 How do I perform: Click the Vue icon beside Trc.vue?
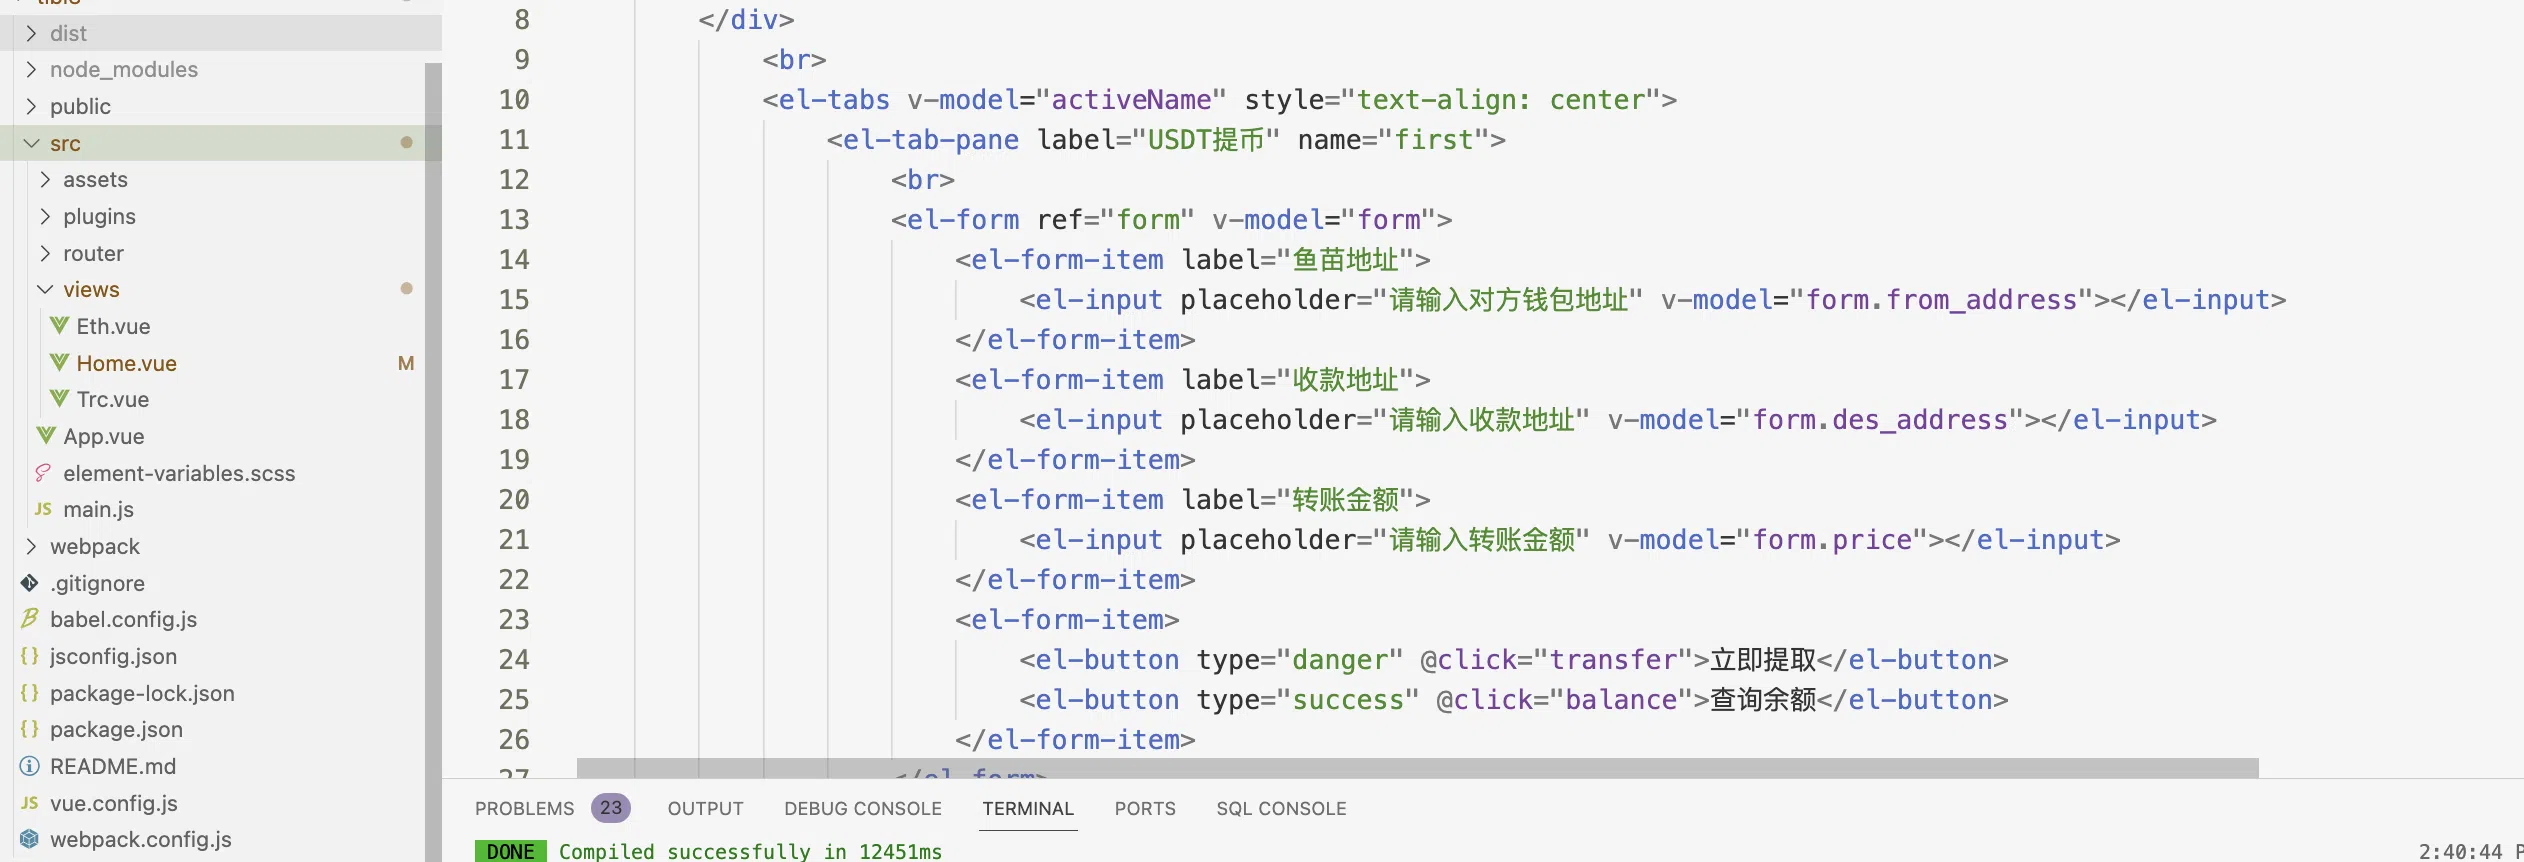tap(60, 399)
